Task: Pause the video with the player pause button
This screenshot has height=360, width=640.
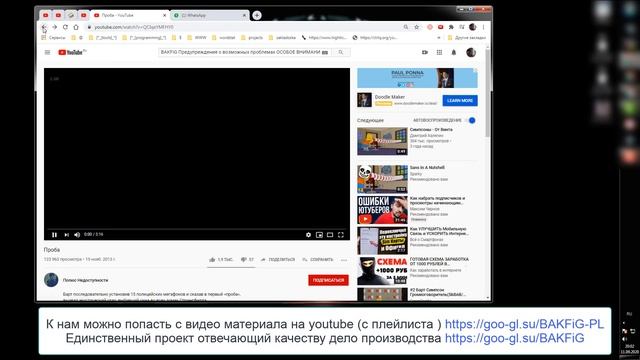Action: 54,235
